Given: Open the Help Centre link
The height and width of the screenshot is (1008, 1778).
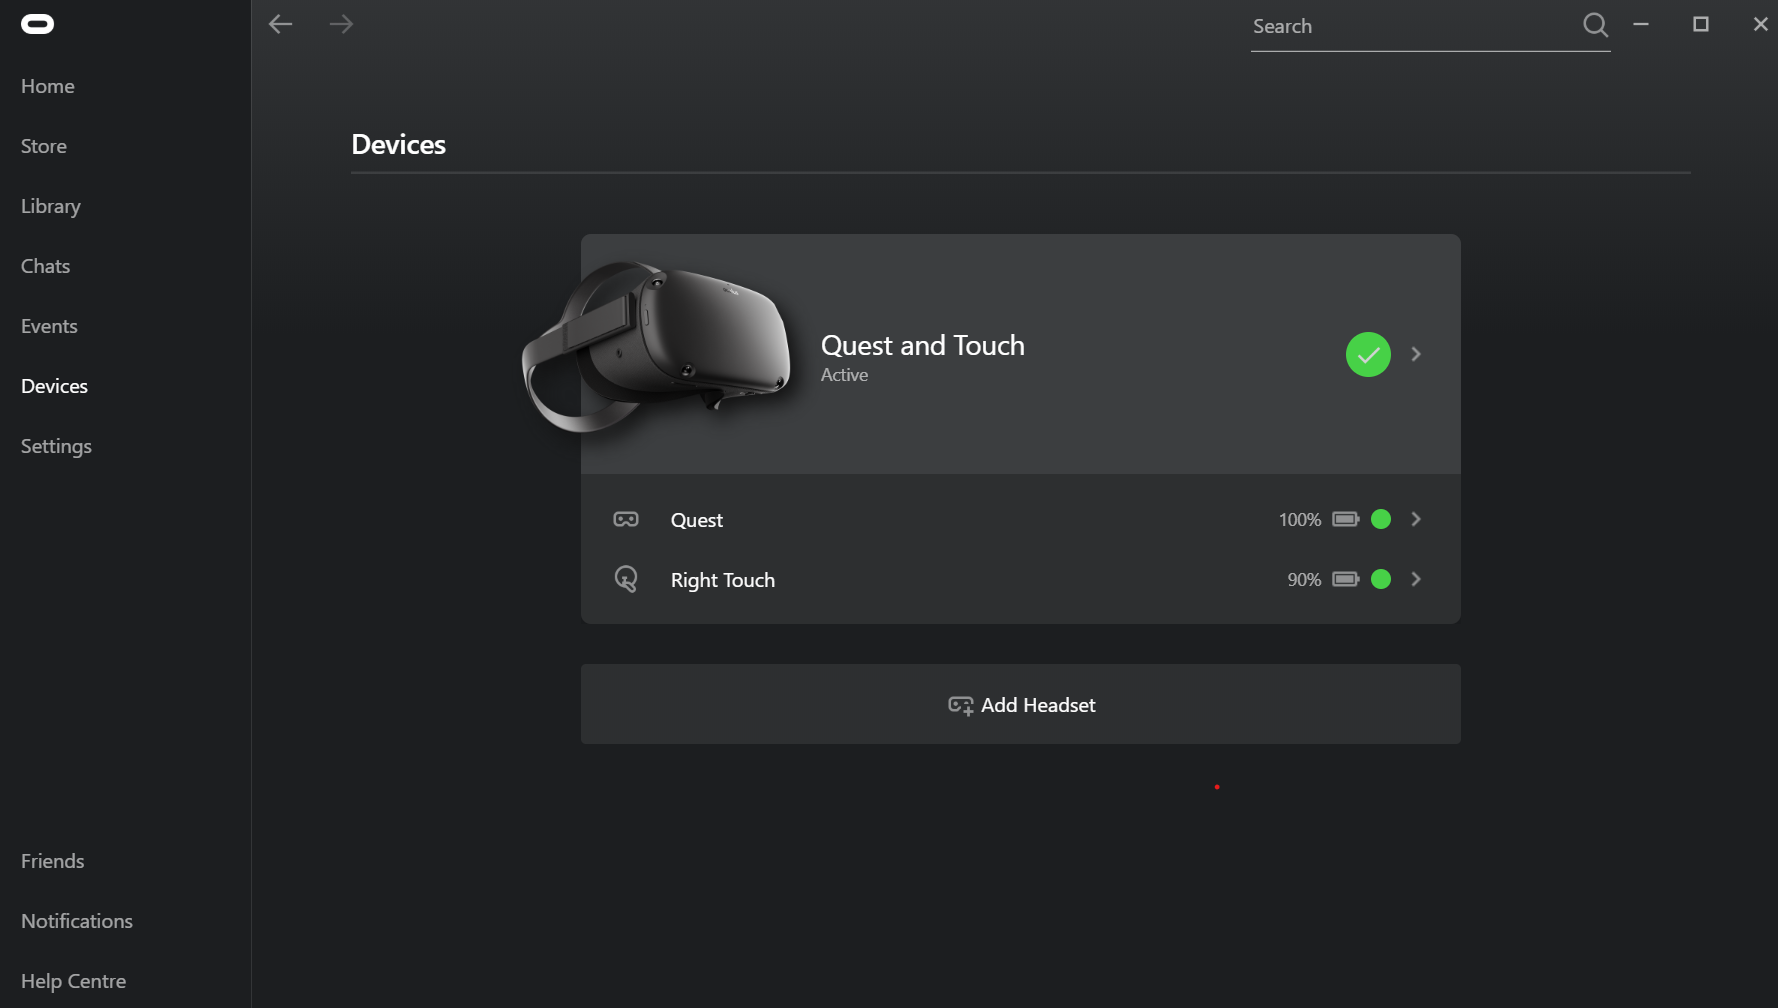Looking at the screenshot, I should [x=73, y=981].
